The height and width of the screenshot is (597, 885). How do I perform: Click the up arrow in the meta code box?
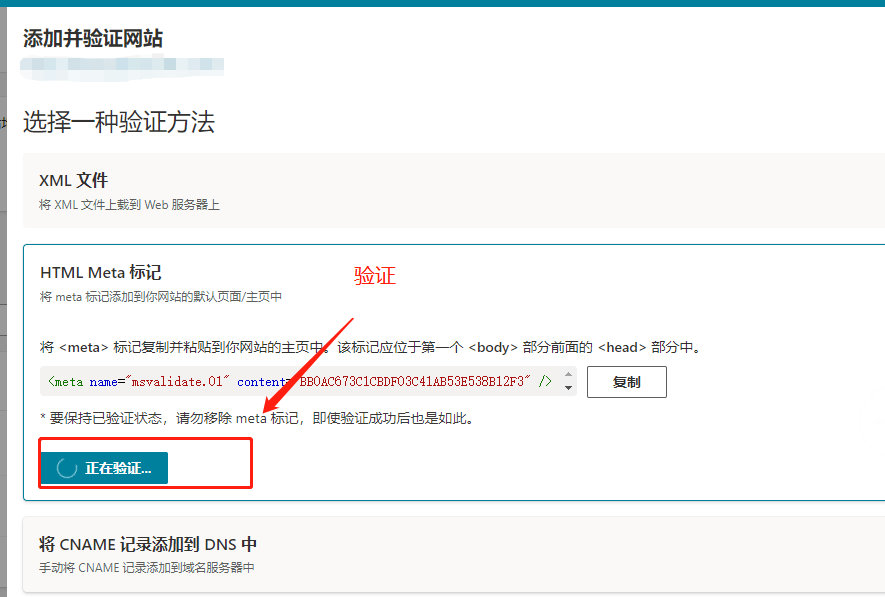click(x=568, y=375)
